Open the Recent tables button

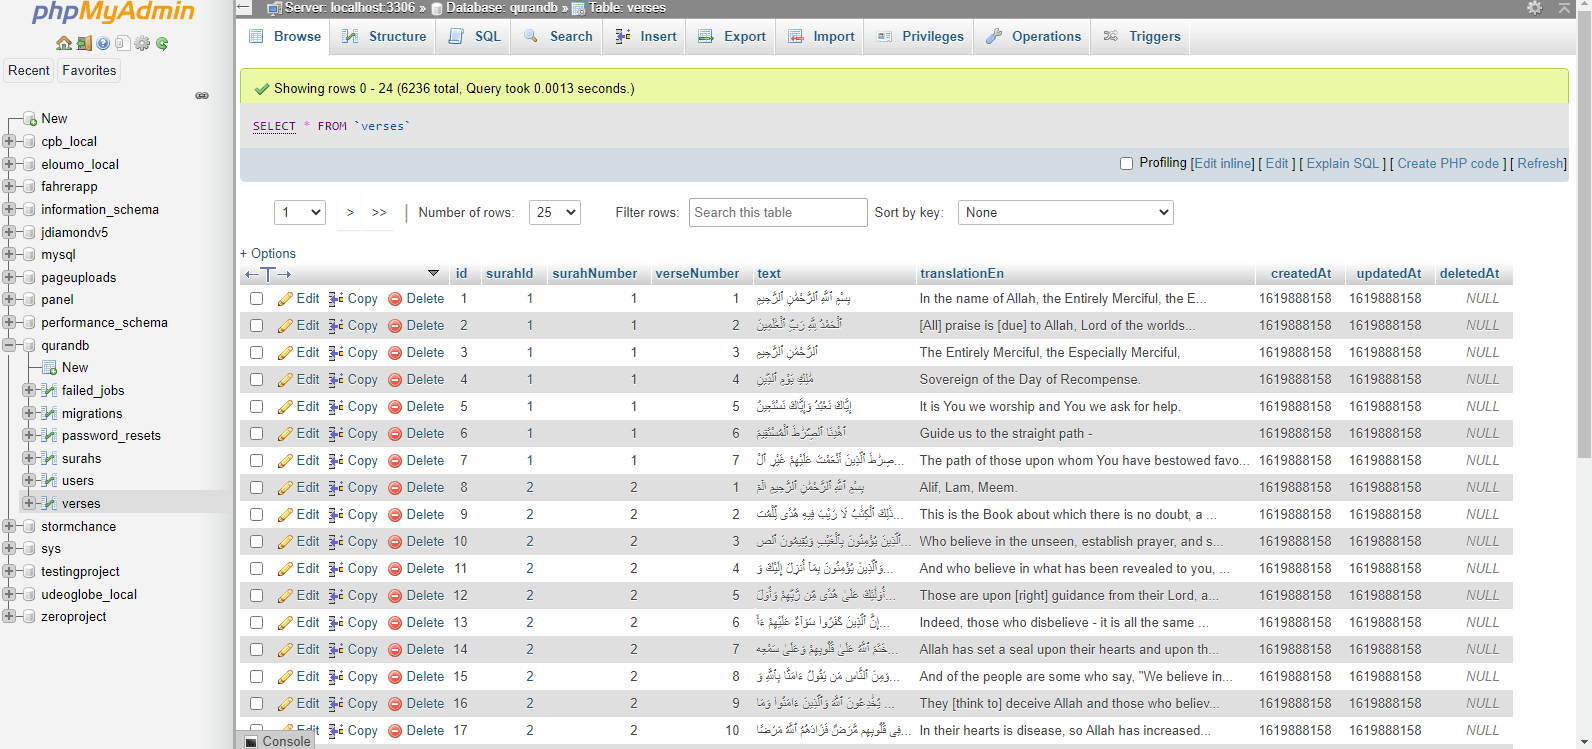[29, 70]
